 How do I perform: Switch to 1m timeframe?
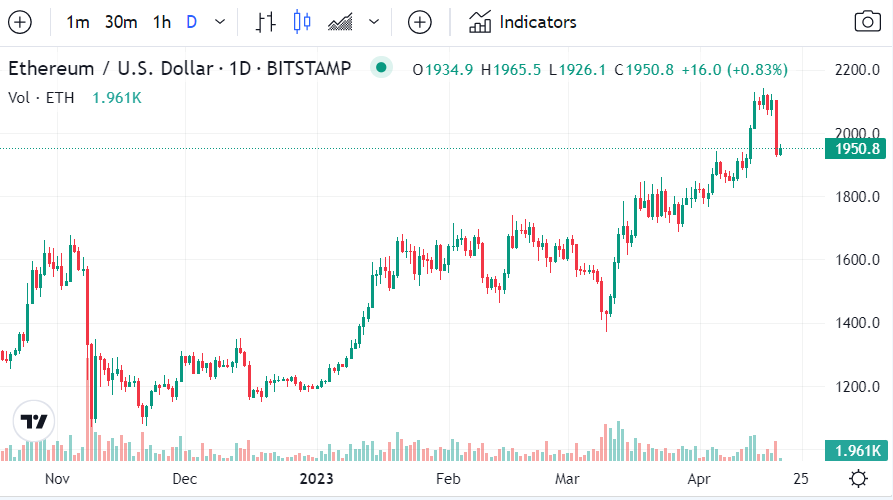[77, 22]
